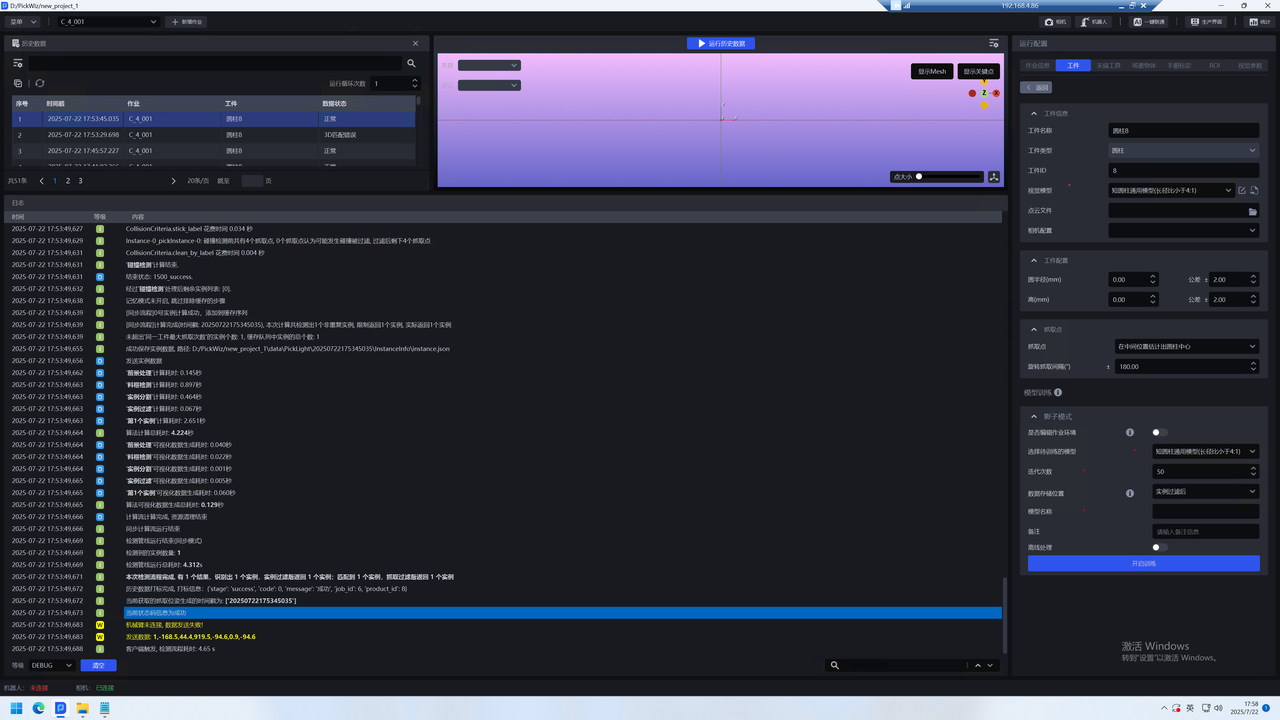This screenshot has height=720, width=1280.
Task: Open the filter settings icon in 历史数据
Action: pos(18,63)
